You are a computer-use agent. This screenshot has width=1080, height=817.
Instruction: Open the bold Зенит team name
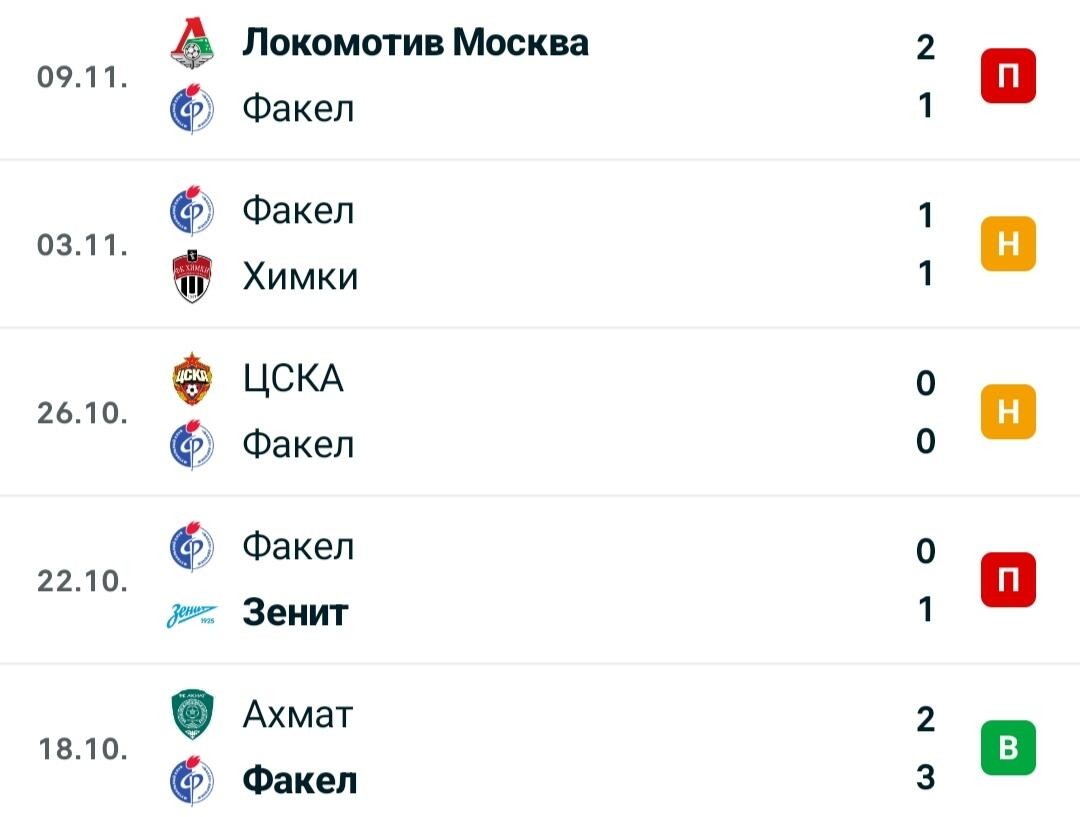coord(295,612)
